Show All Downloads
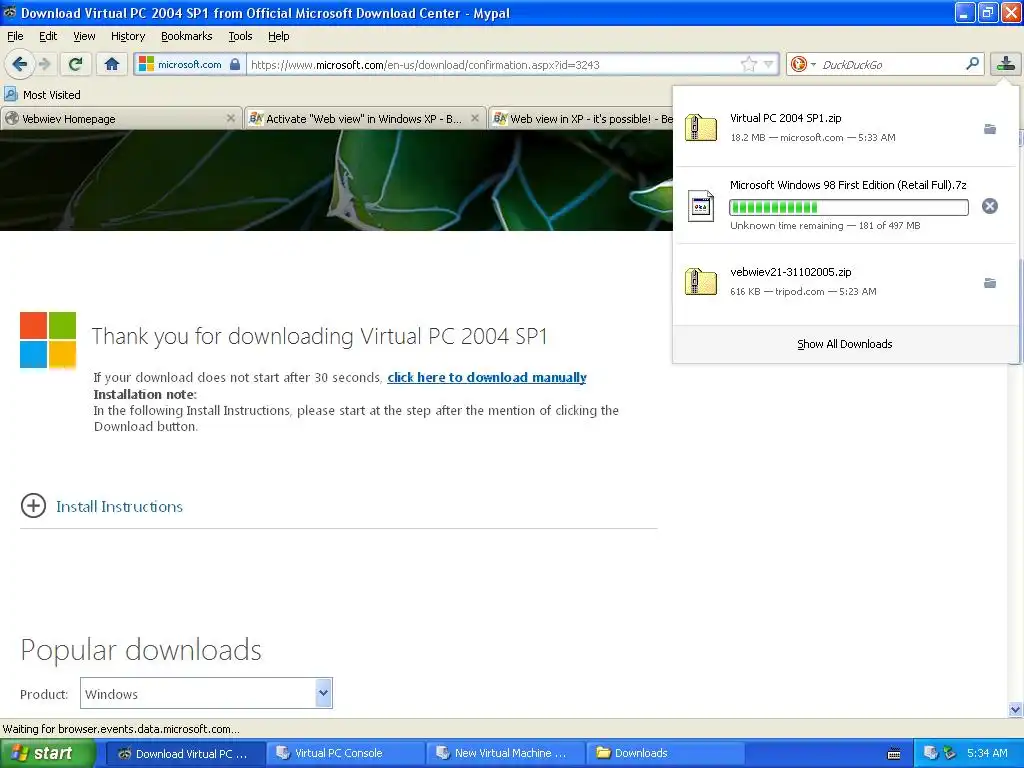The image size is (1024, 768). (x=844, y=344)
